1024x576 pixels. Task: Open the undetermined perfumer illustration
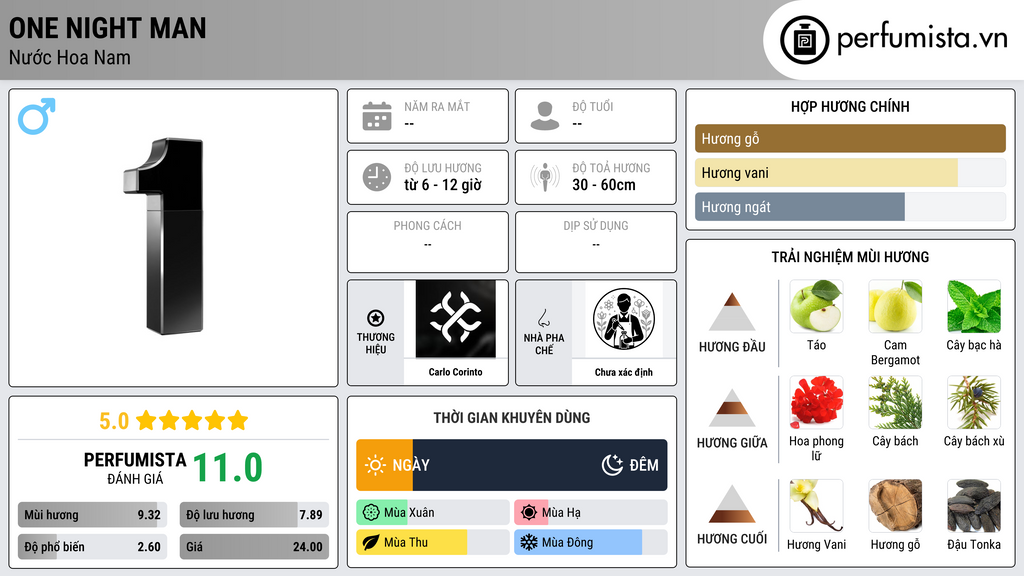tap(624, 319)
